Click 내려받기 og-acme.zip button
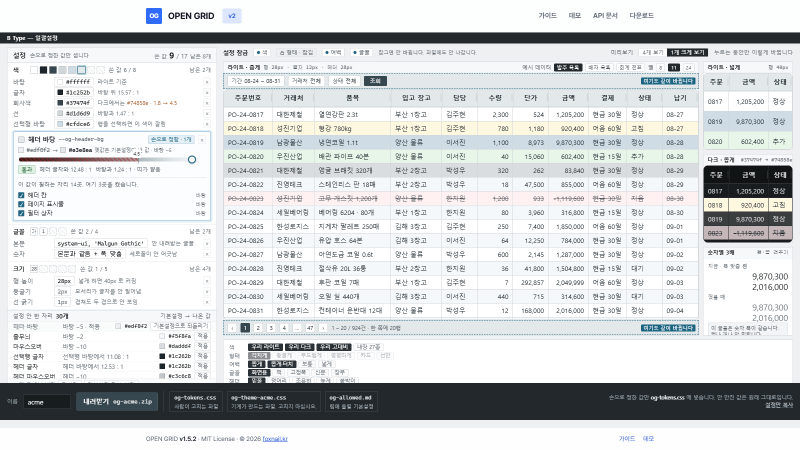The image size is (800, 450). (117, 402)
